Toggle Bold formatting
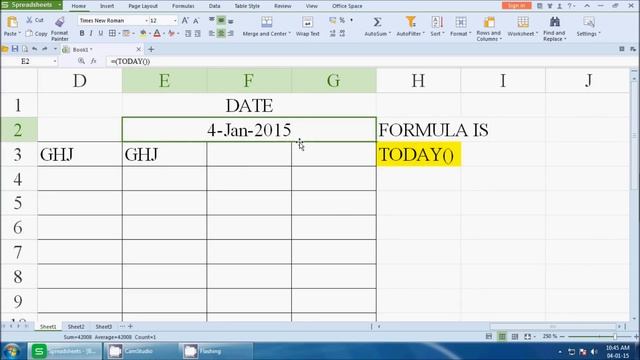Viewport: 640px width, 360px height. click(x=82, y=33)
